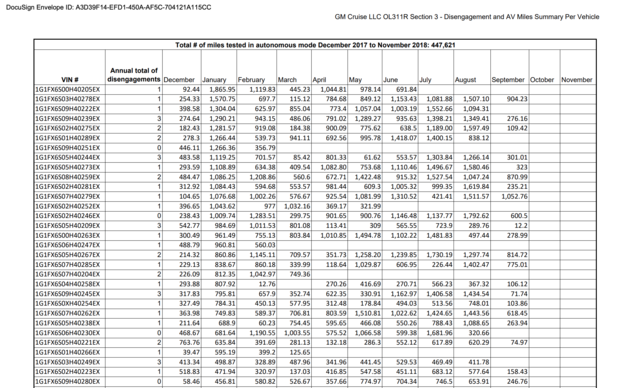Select the October column header

[x=542, y=80]
